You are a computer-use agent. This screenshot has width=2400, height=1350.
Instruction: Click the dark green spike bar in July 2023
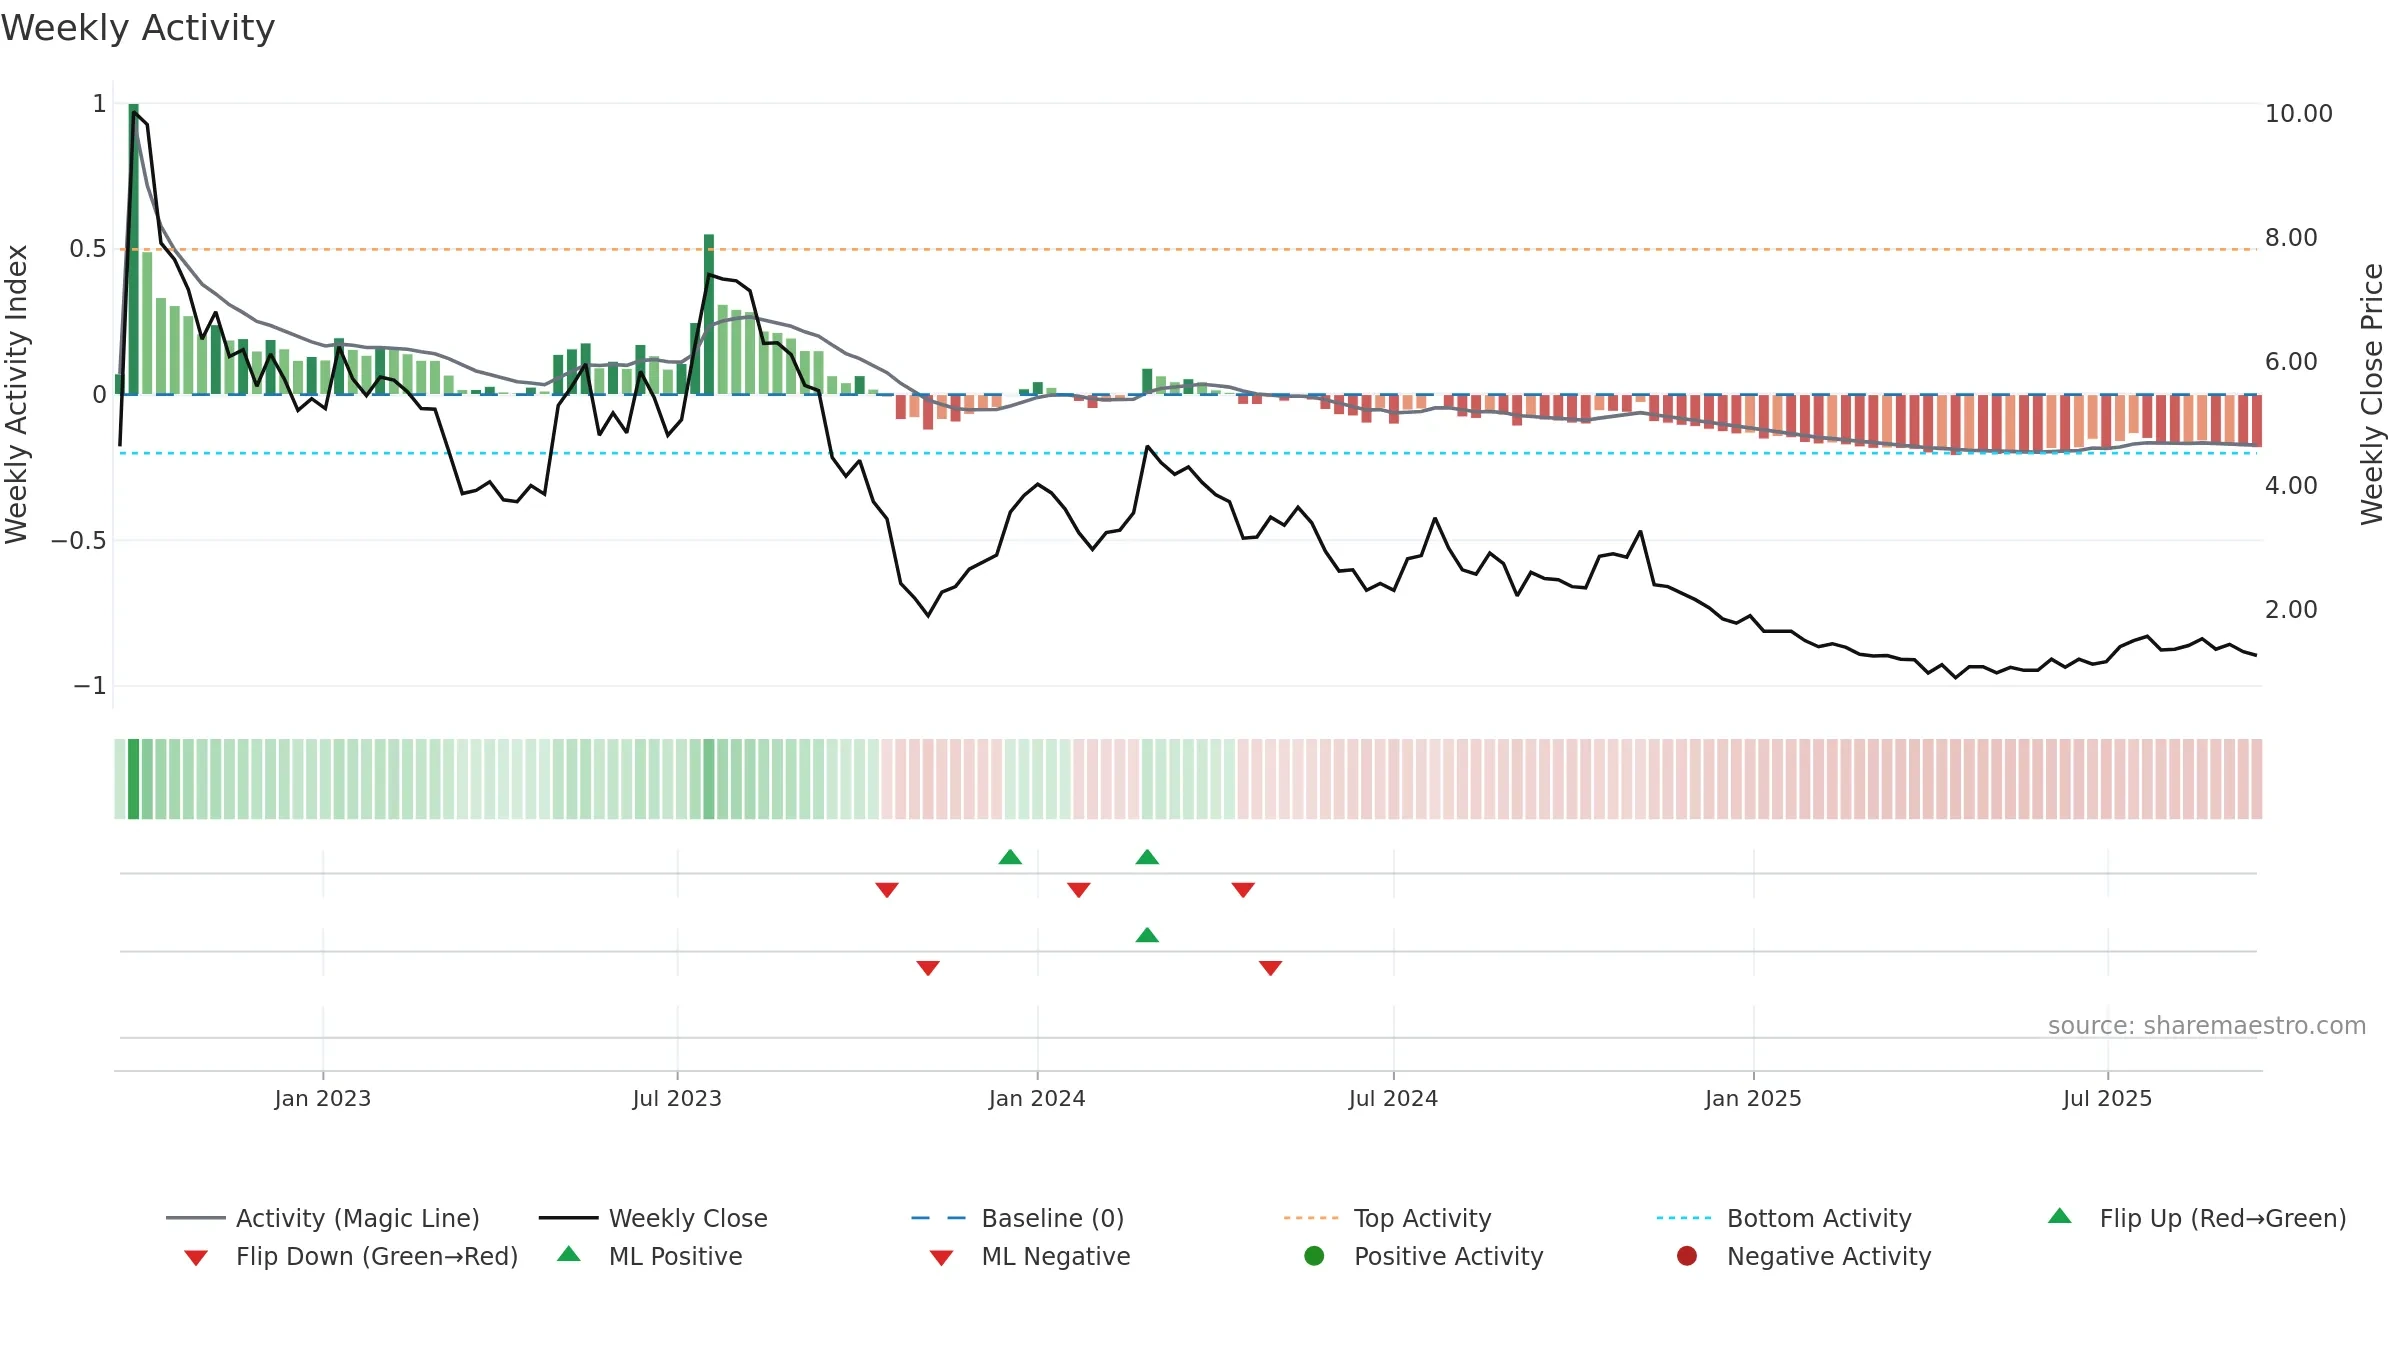pos(709,314)
